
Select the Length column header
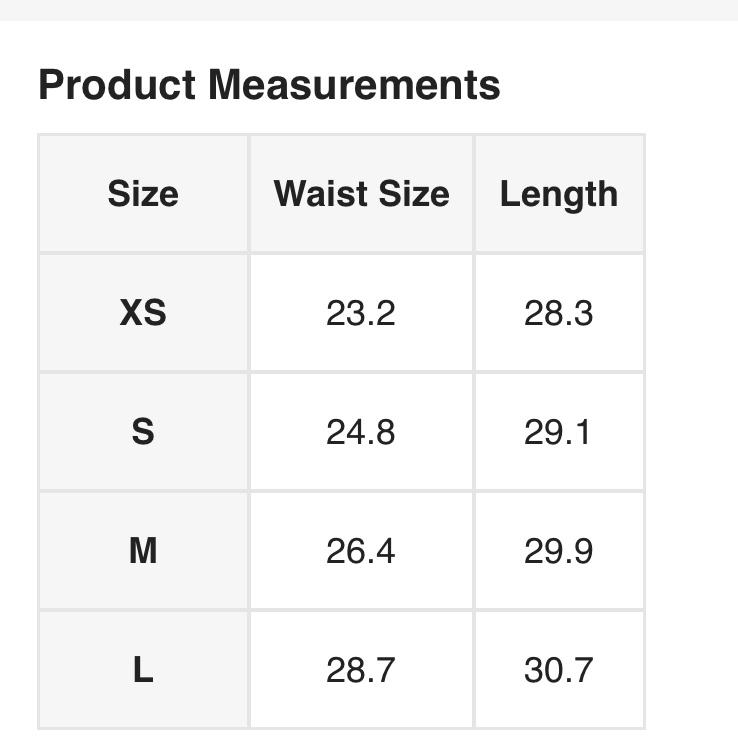coord(559,194)
